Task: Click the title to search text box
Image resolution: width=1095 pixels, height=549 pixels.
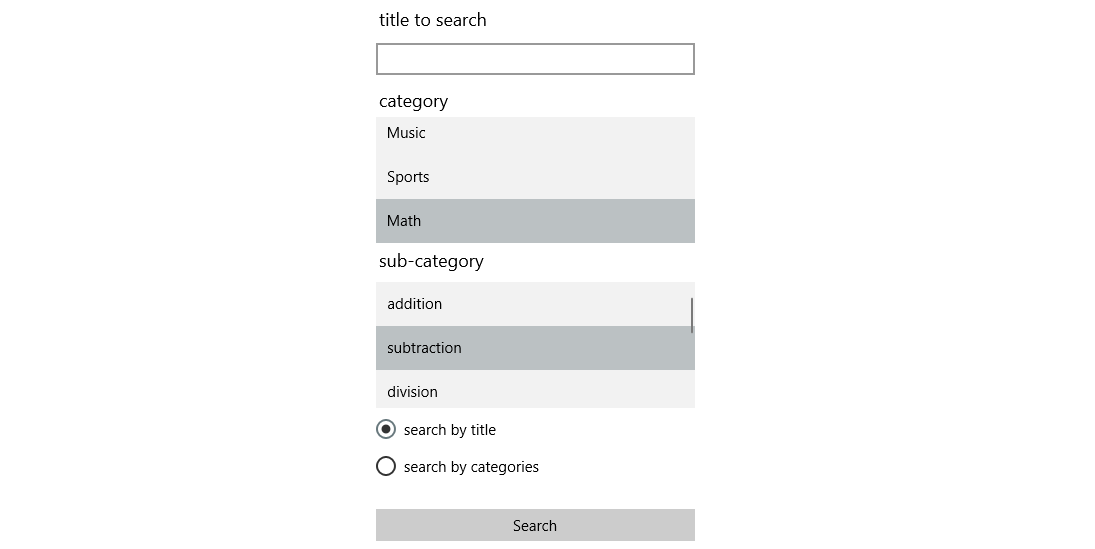Action: (x=535, y=59)
